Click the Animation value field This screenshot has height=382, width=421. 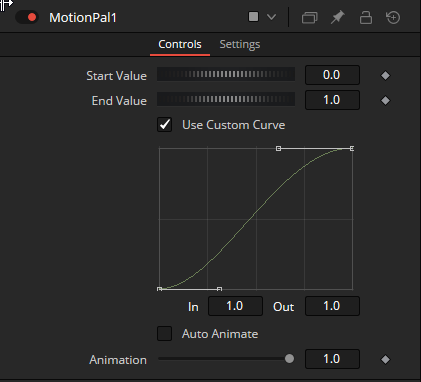pyautogui.click(x=332, y=359)
